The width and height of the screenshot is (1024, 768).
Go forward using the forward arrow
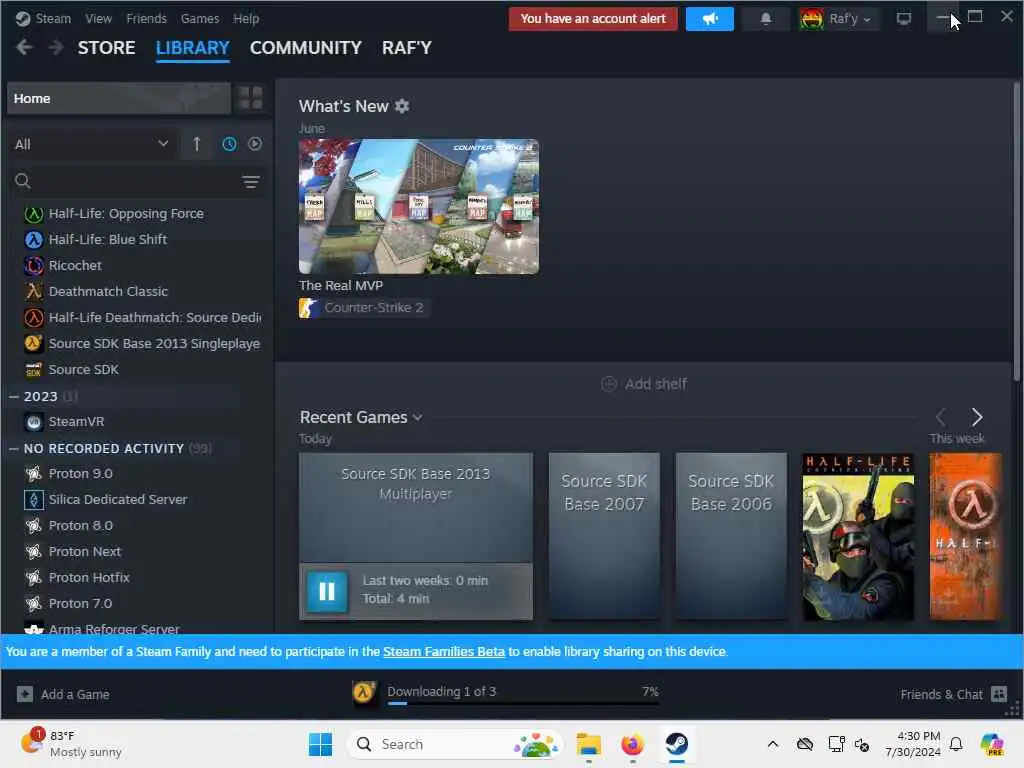(56, 48)
